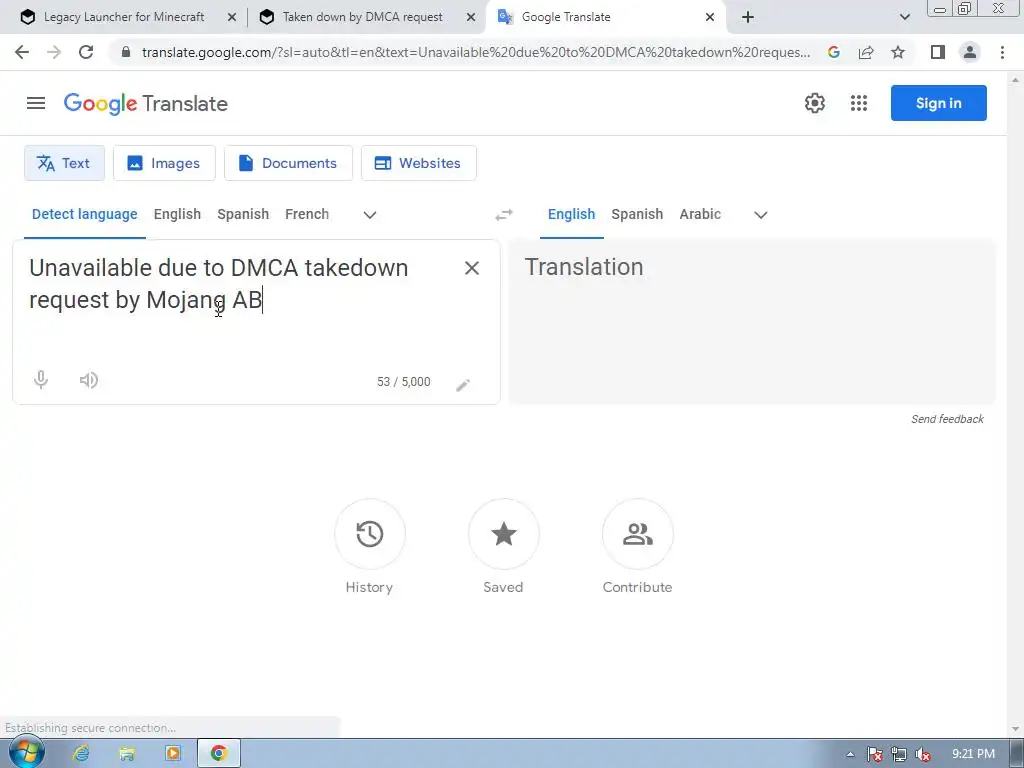Open the muted volume tray icon
The width and height of the screenshot is (1024, 768).
coord(923,754)
